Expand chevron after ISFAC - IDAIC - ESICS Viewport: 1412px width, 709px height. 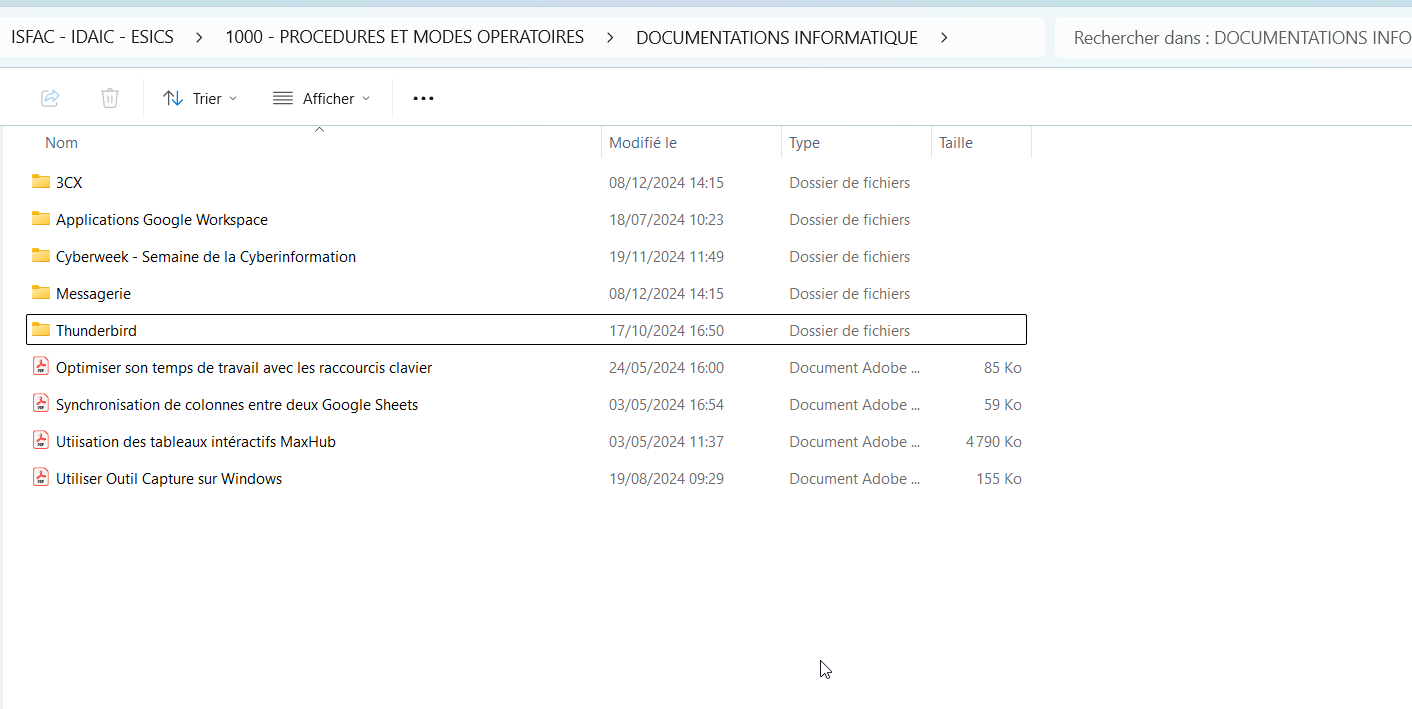[200, 38]
